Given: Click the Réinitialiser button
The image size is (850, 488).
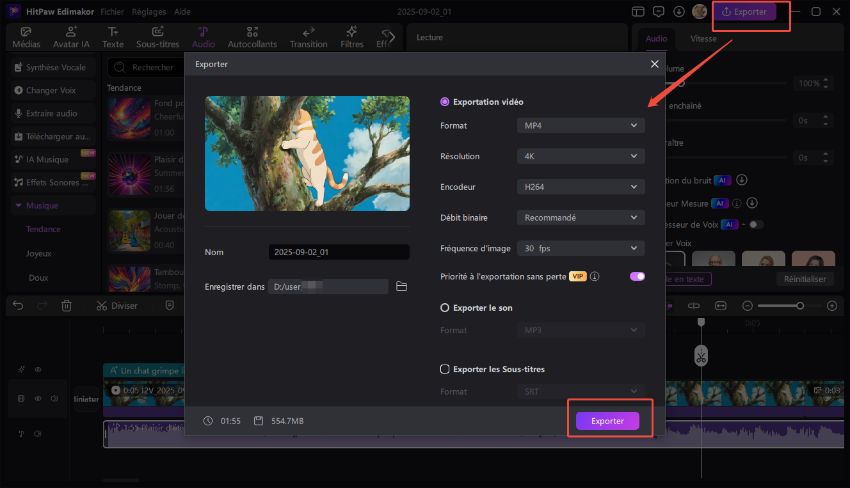Looking at the screenshot, I should point(805,279).
